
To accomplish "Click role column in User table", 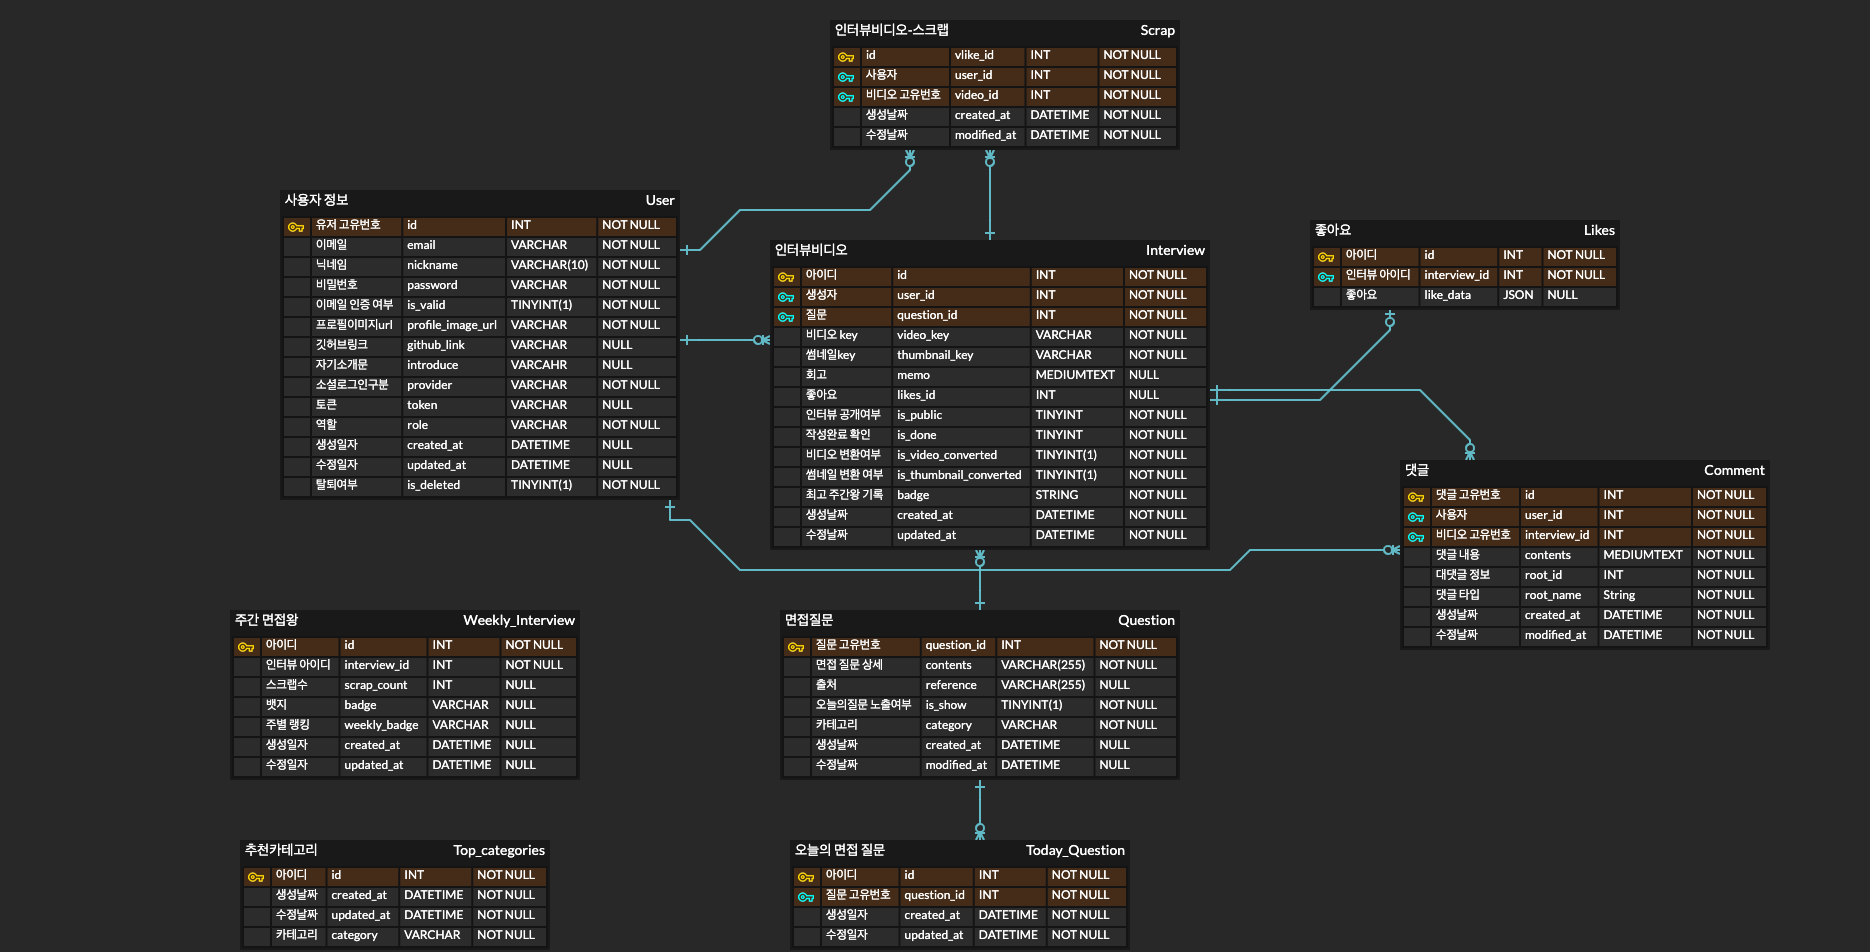I will [x=417, y=425].
